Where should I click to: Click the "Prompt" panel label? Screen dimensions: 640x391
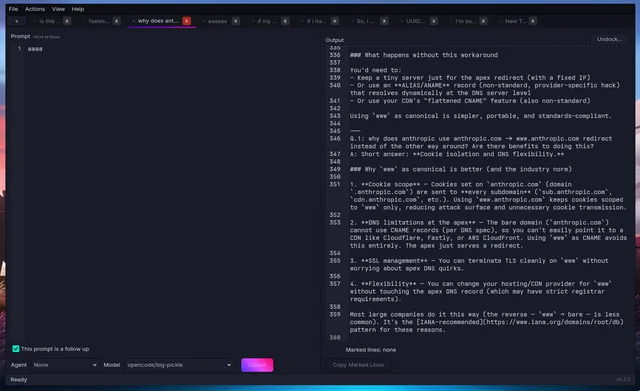click(20, 36)
